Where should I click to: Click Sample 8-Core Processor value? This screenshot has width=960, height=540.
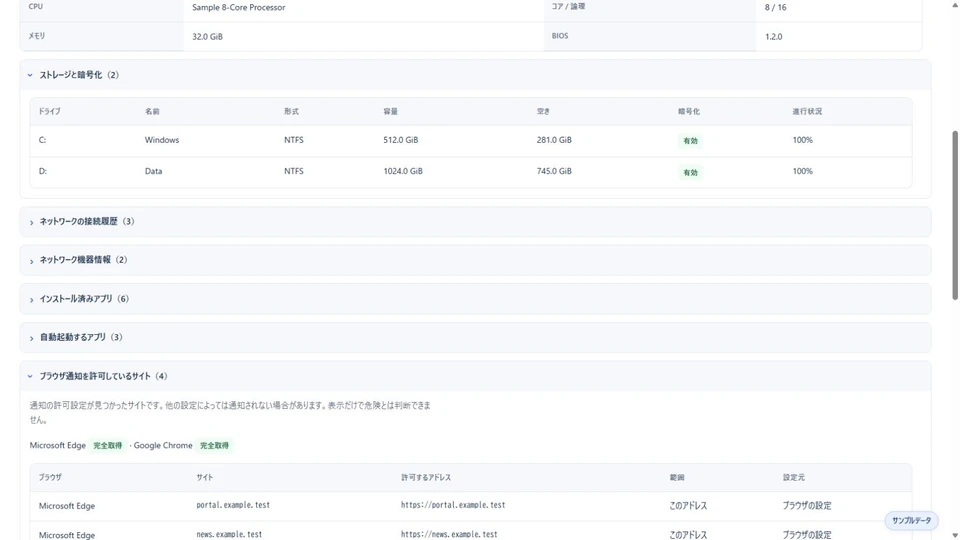click(239, 7)
